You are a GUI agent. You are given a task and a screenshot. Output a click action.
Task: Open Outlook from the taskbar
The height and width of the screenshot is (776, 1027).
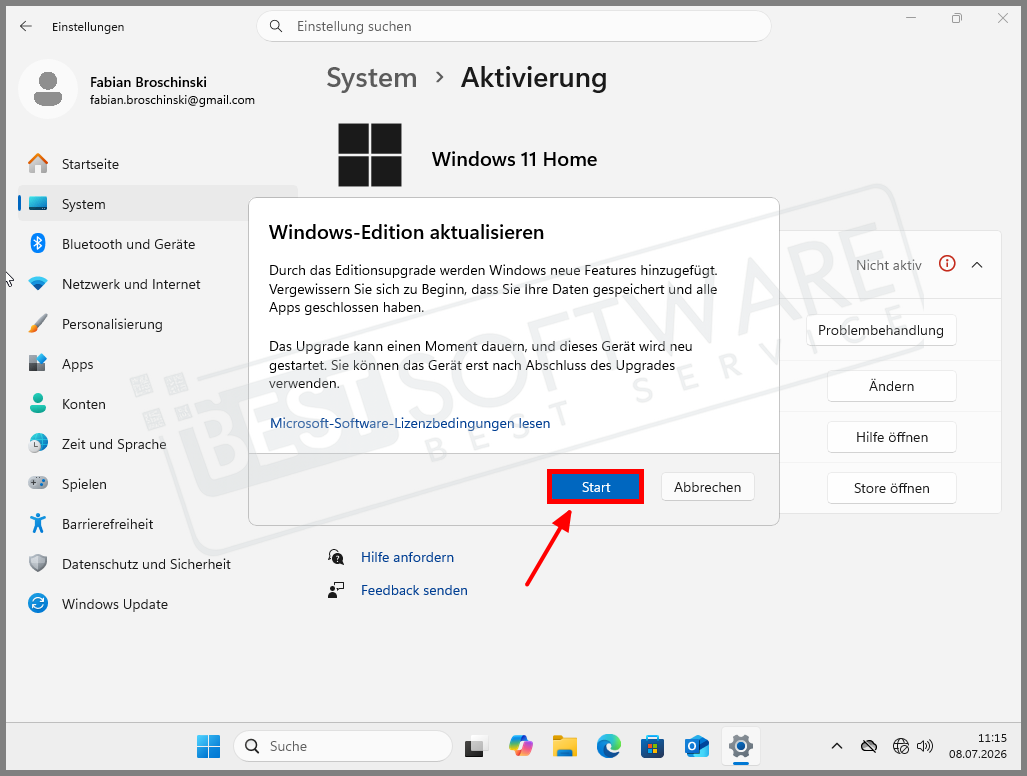tap(696, 746)
